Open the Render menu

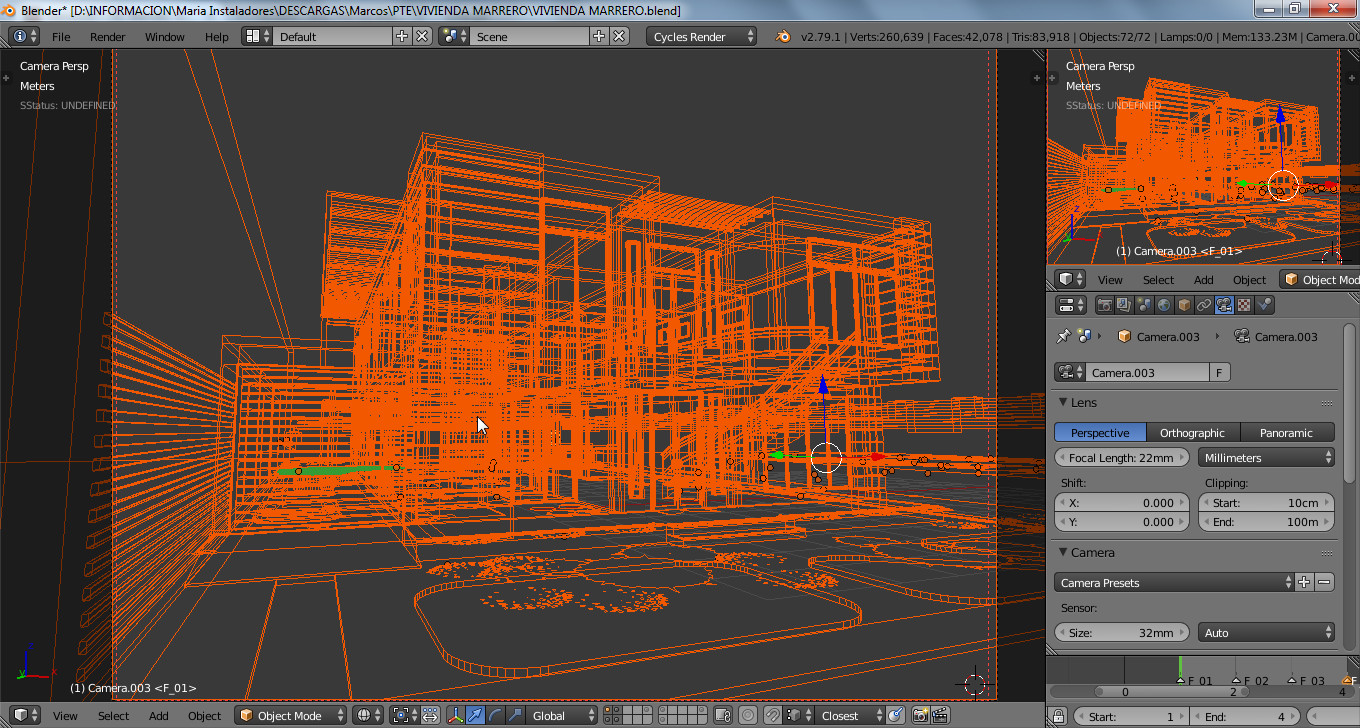click(x=108, y=37)
